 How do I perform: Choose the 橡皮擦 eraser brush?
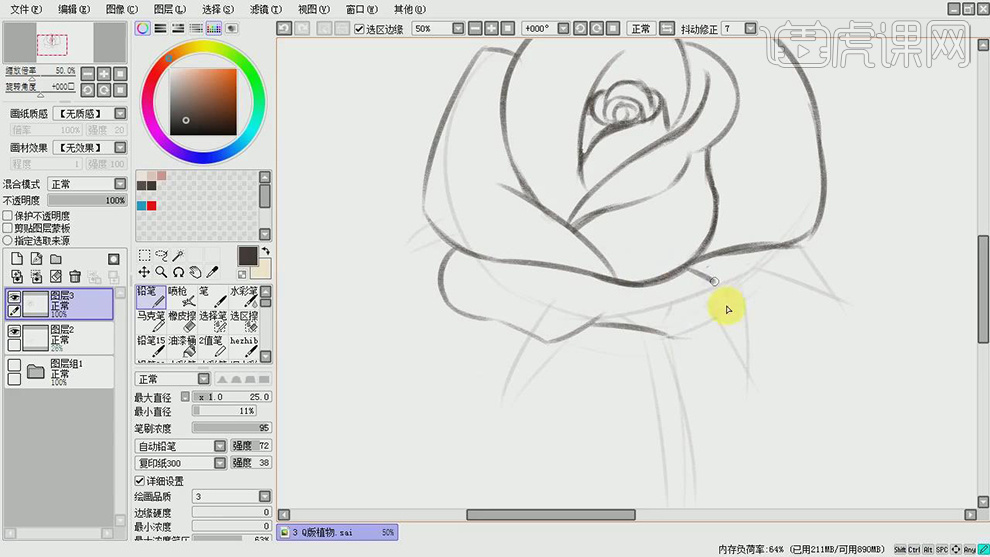click(183, 321)
